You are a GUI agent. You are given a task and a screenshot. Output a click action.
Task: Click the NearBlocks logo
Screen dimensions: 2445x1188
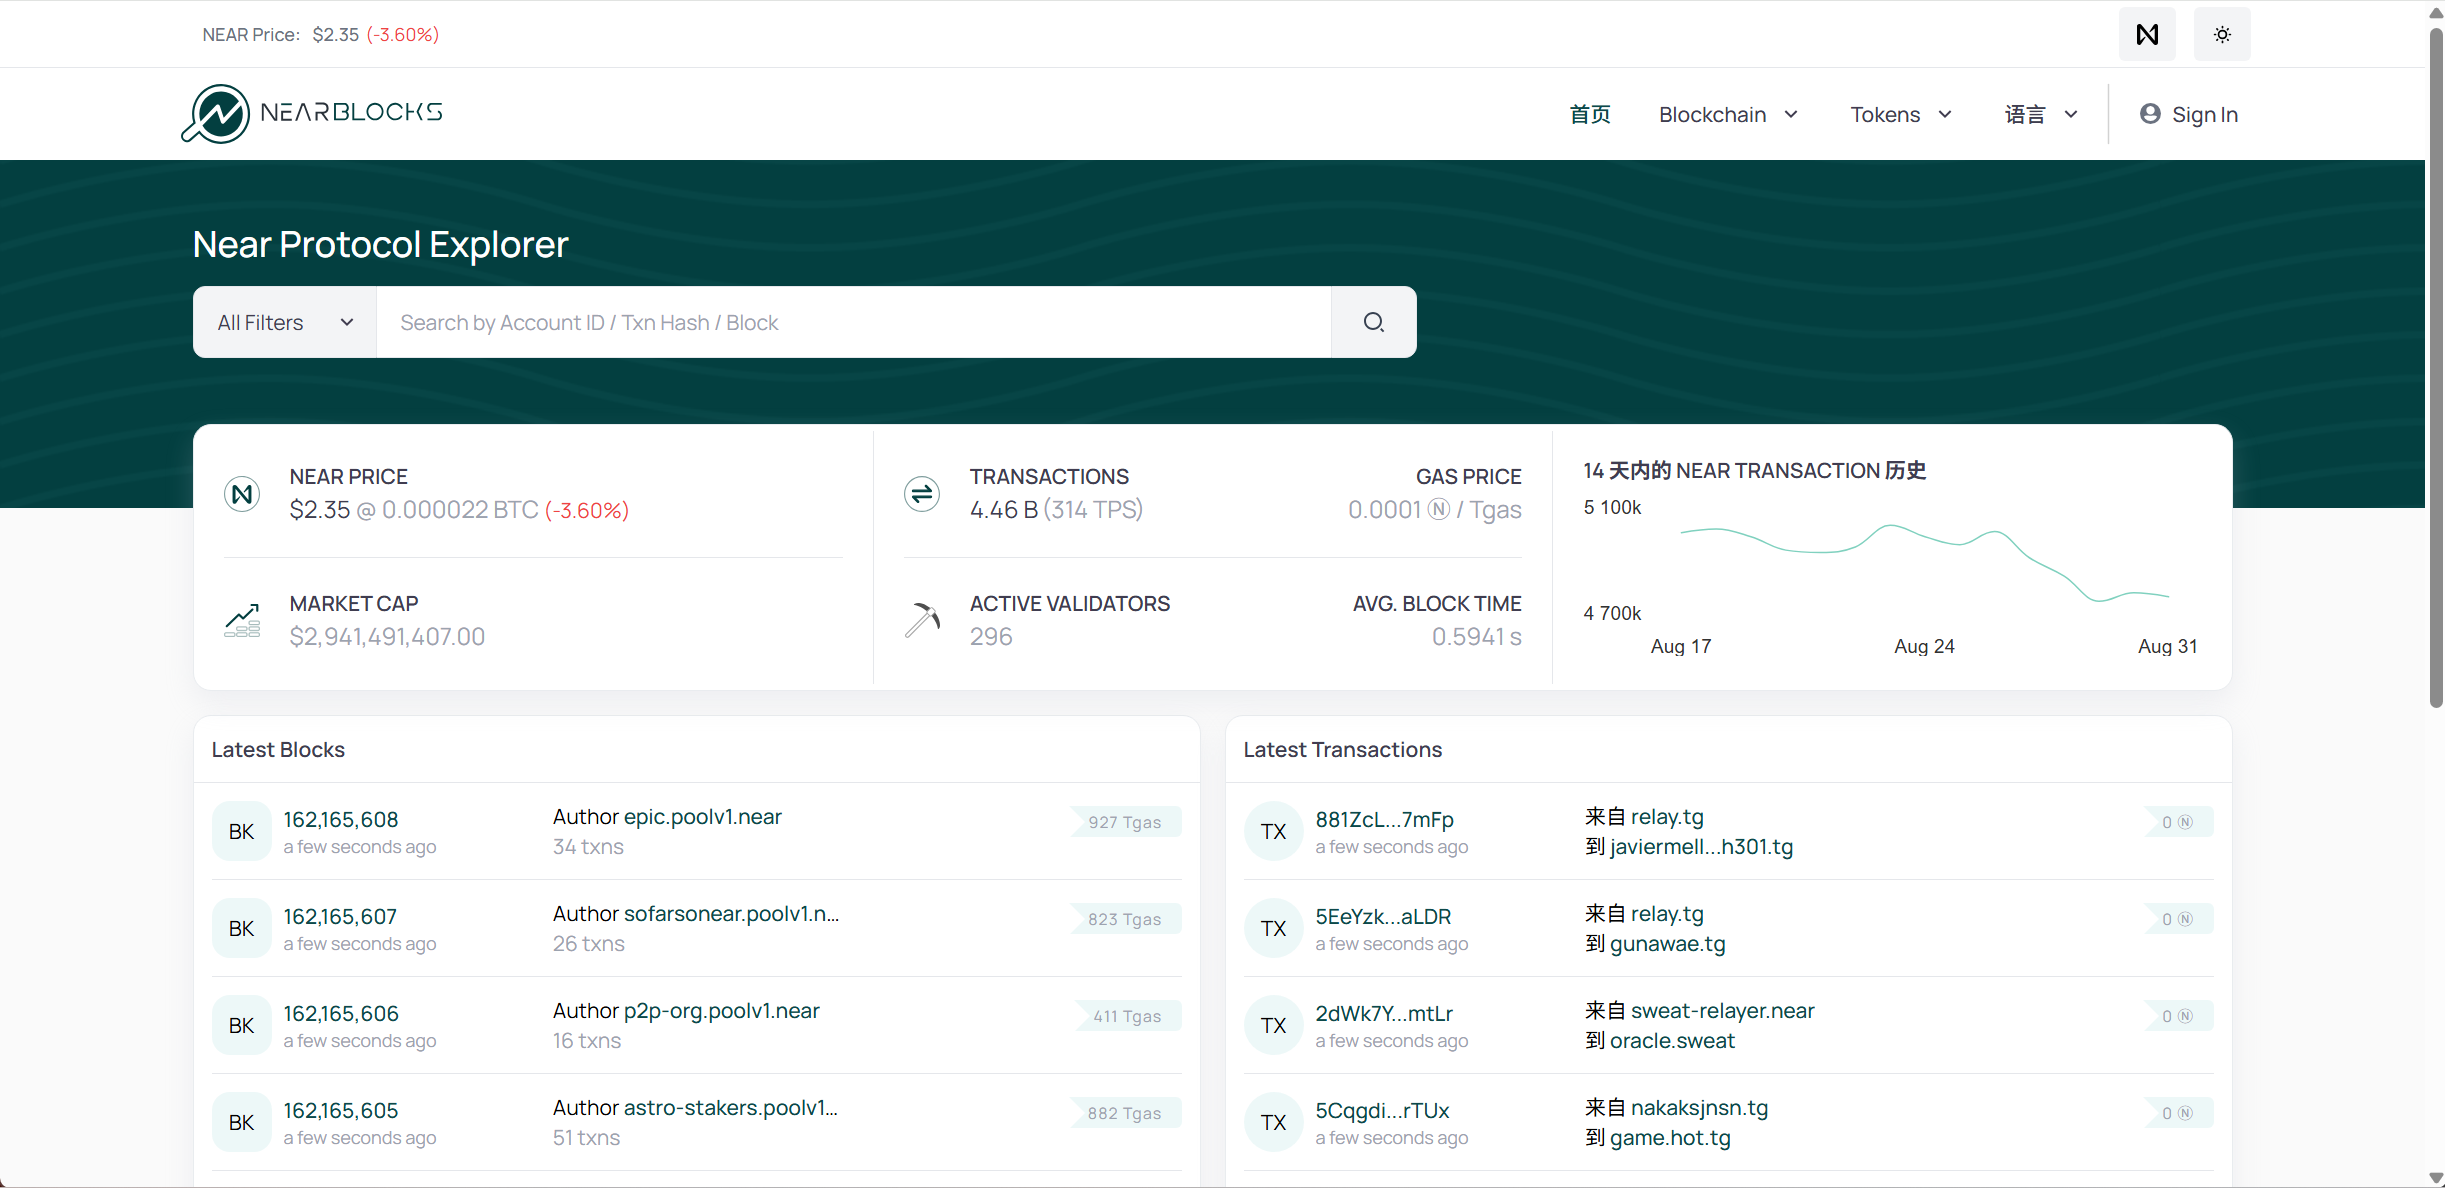click(312, 113)
